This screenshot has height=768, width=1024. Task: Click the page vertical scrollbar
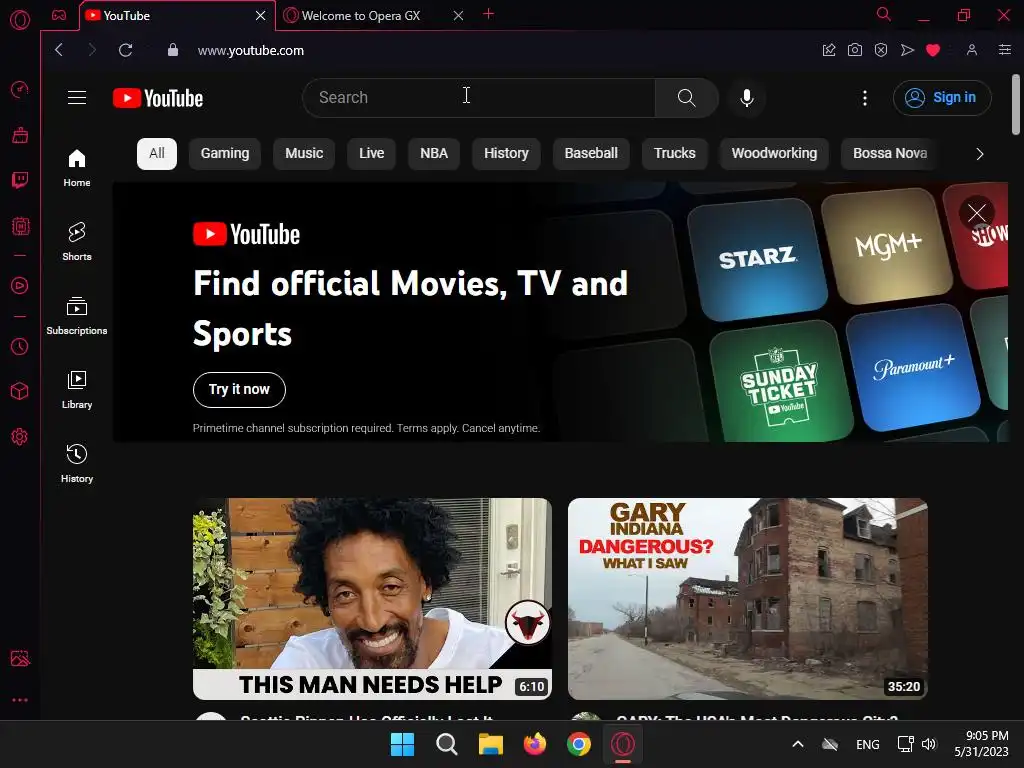click(x=1016, y=104)
